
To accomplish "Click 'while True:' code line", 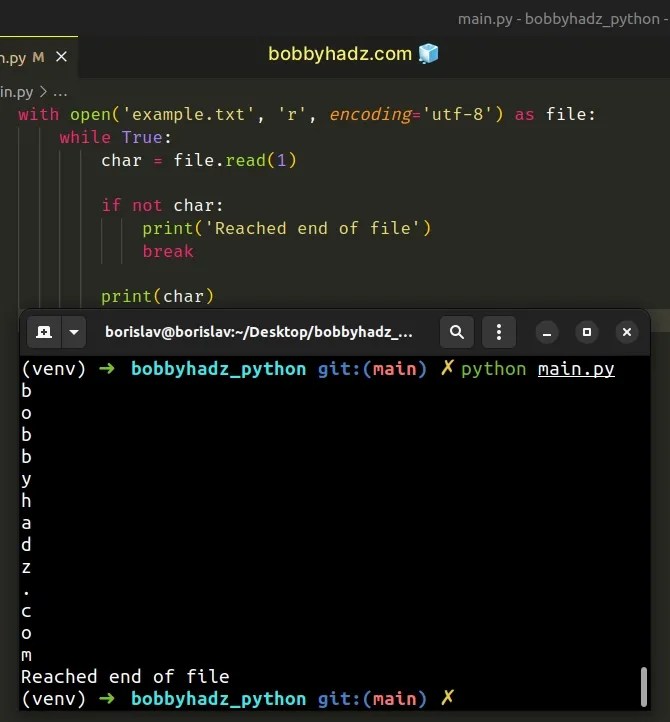I will 115,137.
